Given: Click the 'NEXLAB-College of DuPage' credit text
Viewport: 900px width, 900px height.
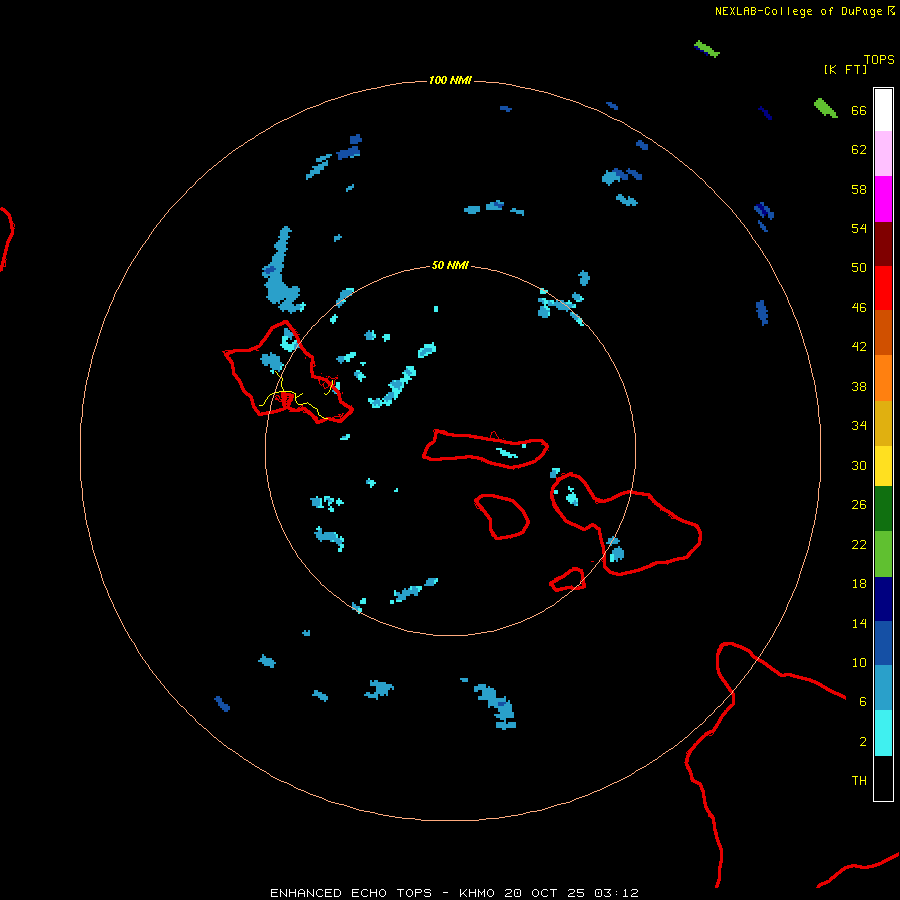Looking at the screenshot, I should (x=798, y=11).
